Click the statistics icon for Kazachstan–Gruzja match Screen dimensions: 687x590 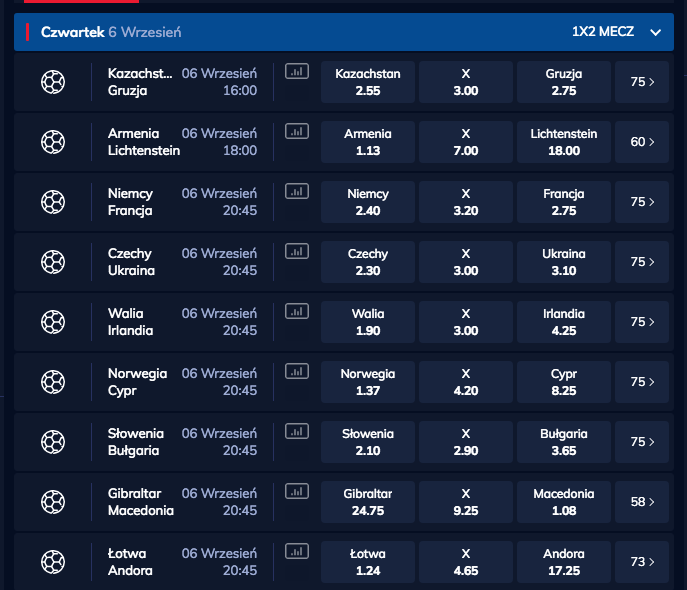(x=297, y=71)
